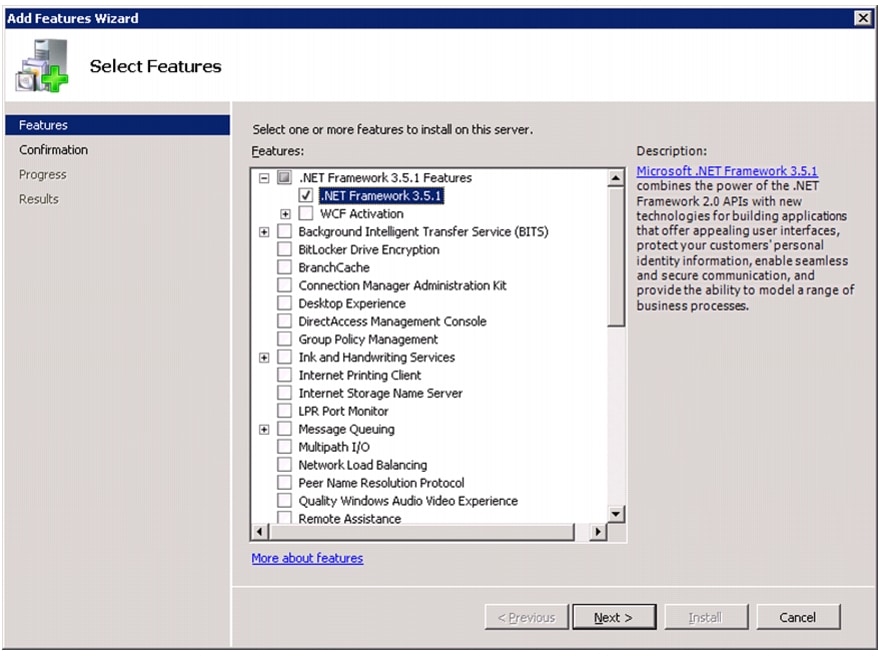Screen dimensions: 878x672
Task: Select the highlighted .NET Framework 3.5.1 item
Action: (x=381, y=195)
